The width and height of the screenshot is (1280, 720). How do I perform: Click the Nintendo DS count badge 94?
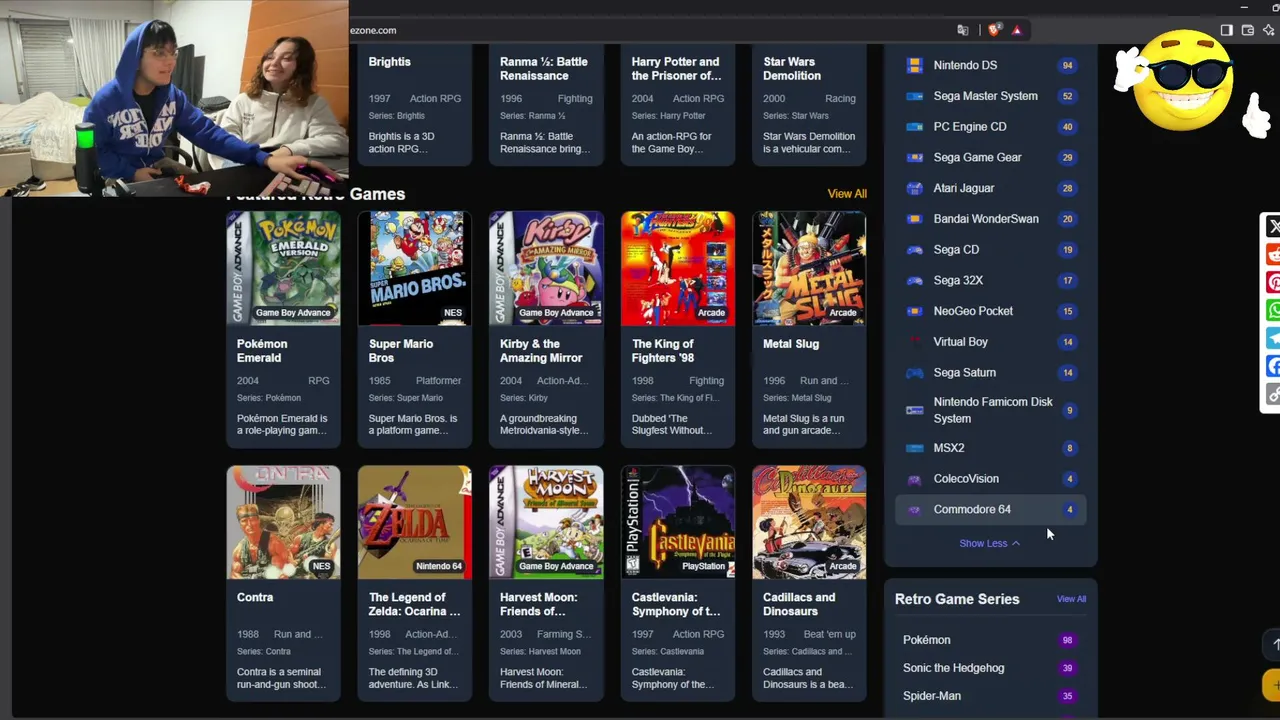(x=1068, y=66)
